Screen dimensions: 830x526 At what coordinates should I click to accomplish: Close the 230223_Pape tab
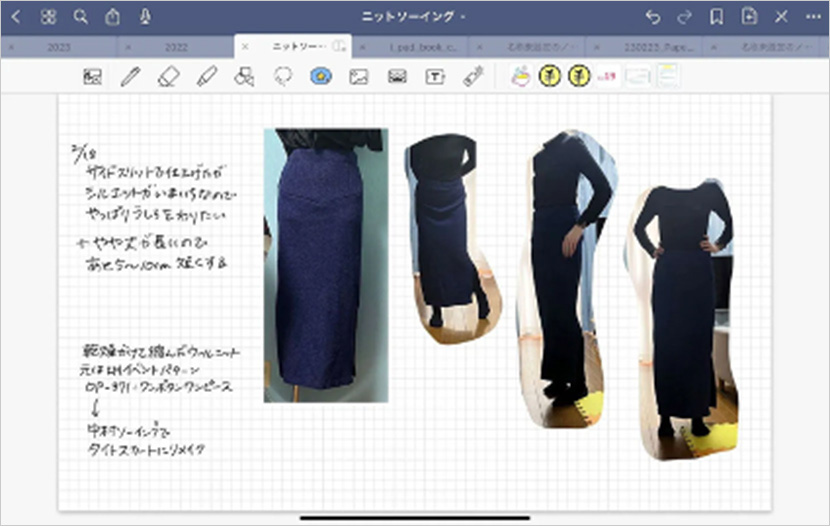(x=597, y=47)
